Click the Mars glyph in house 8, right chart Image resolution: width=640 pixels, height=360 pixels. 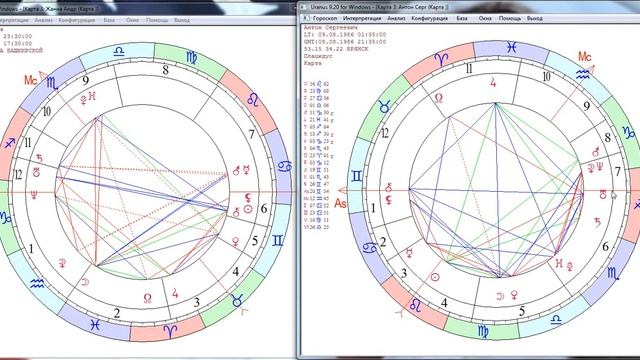(596, 152)
